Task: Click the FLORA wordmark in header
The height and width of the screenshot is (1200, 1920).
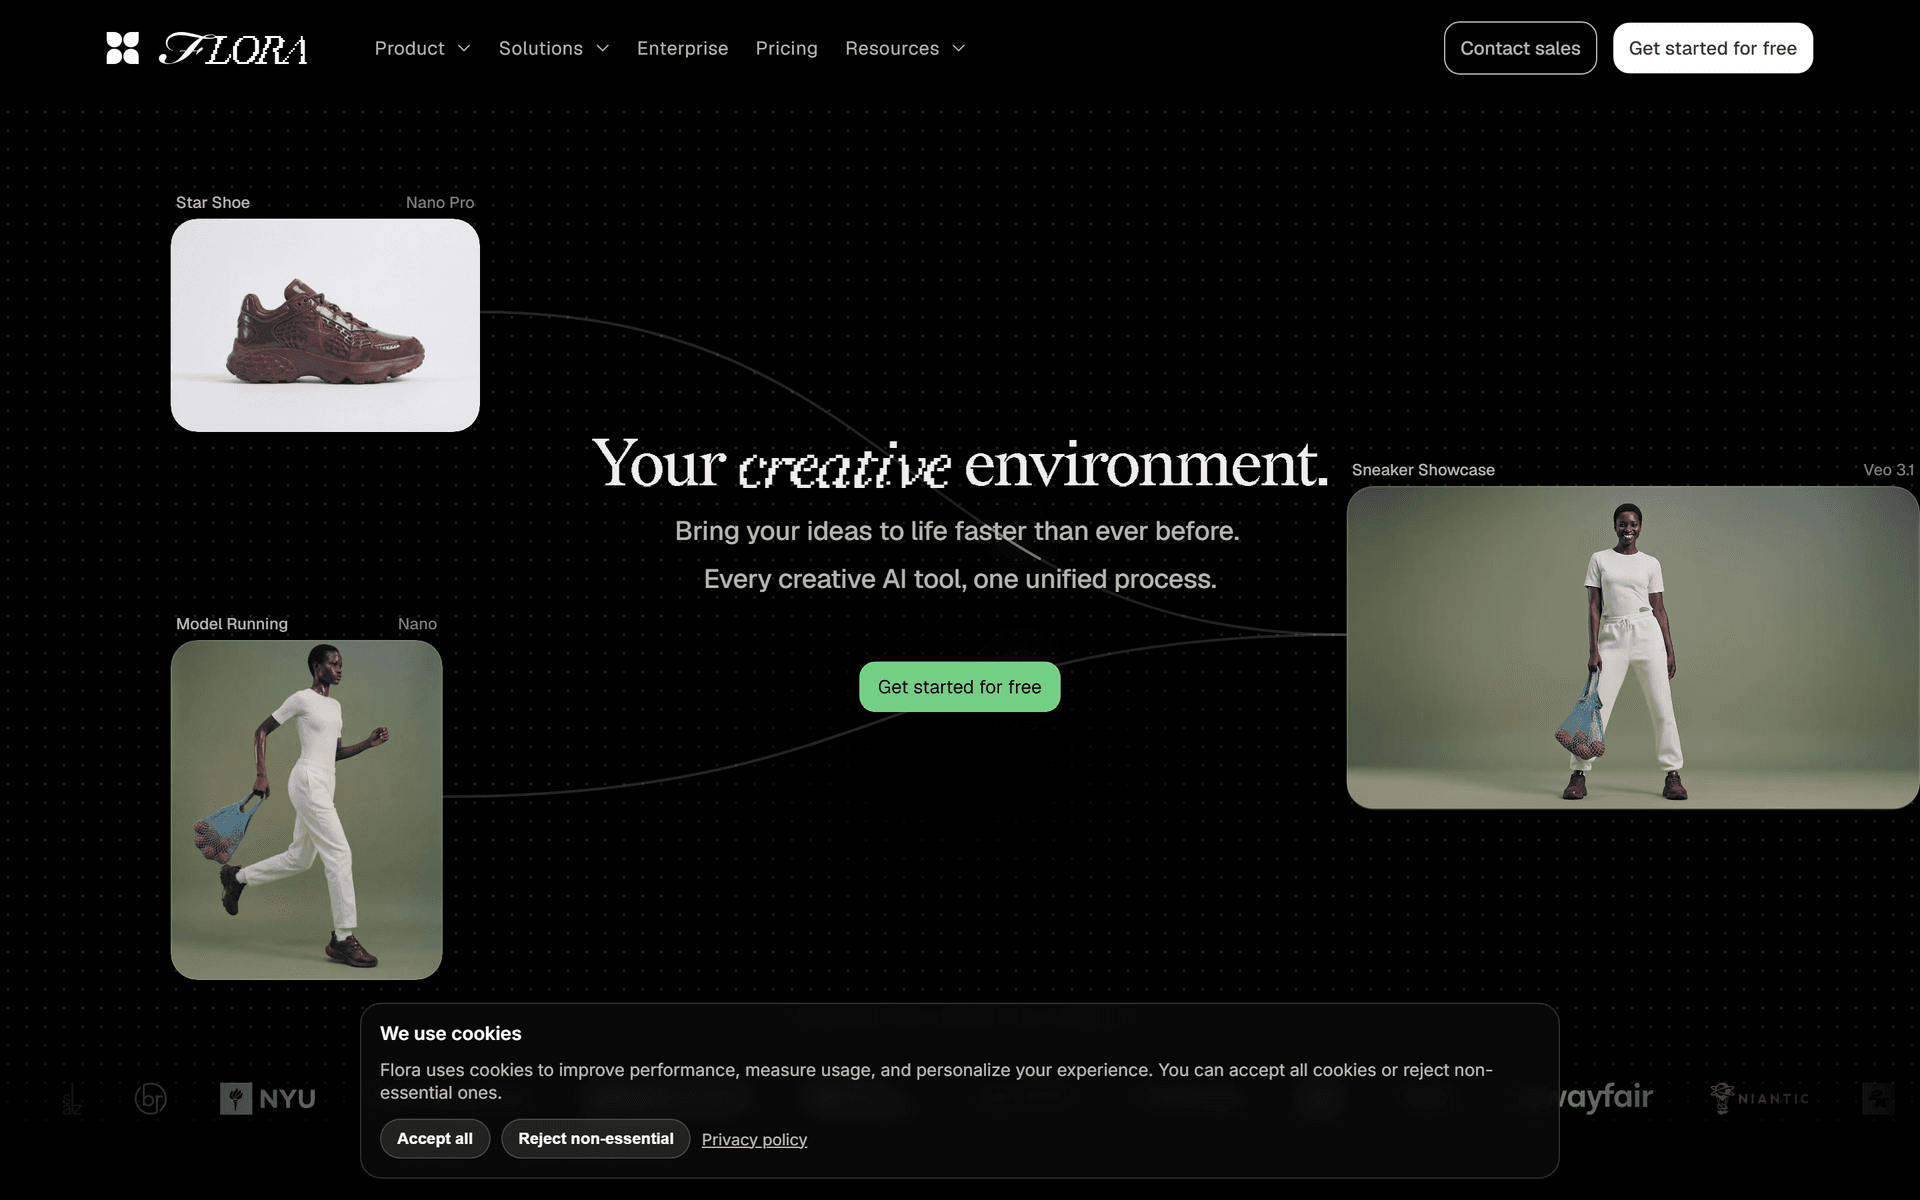Action: [x=233, y=49]
